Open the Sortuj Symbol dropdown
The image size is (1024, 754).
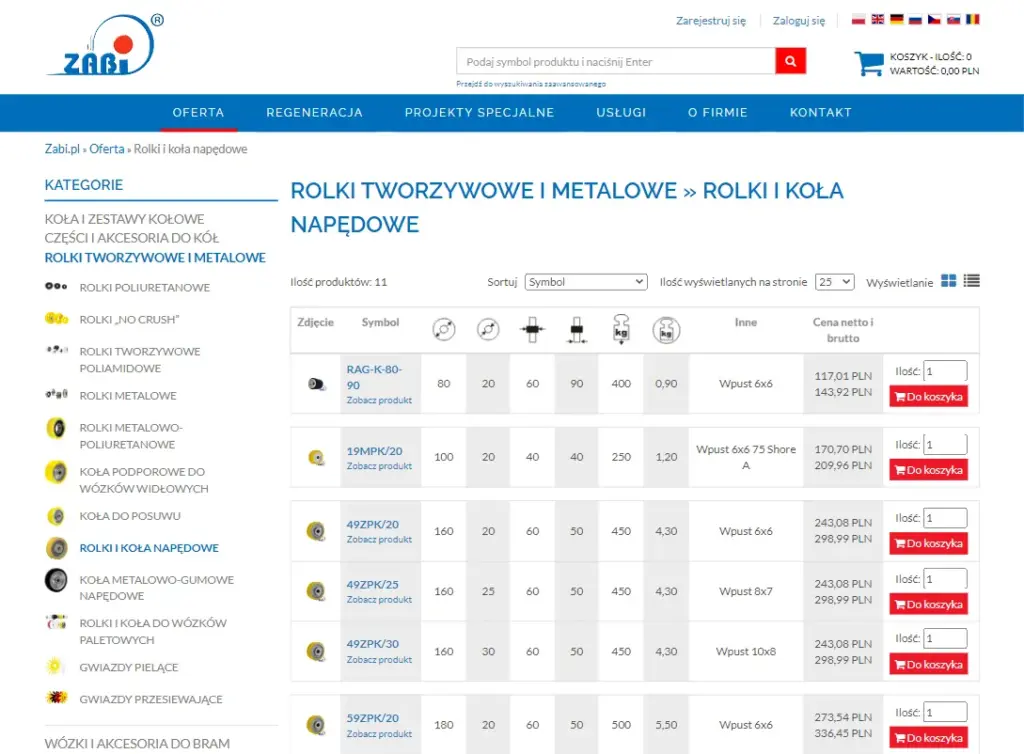[x=586, y=282]
